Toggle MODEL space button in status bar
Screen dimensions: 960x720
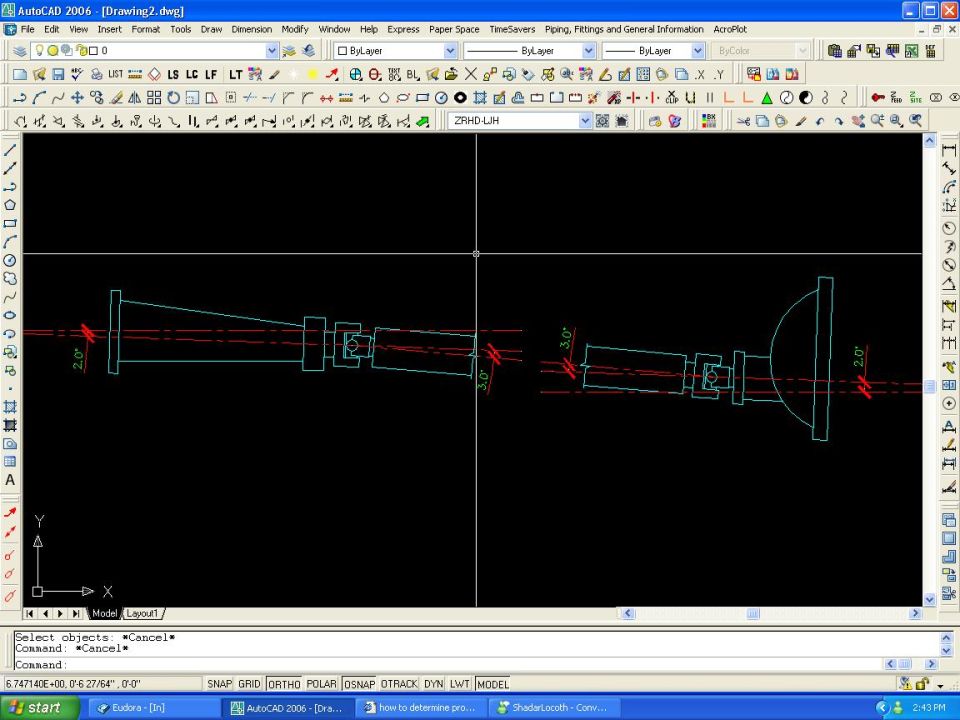pos(492,684)
